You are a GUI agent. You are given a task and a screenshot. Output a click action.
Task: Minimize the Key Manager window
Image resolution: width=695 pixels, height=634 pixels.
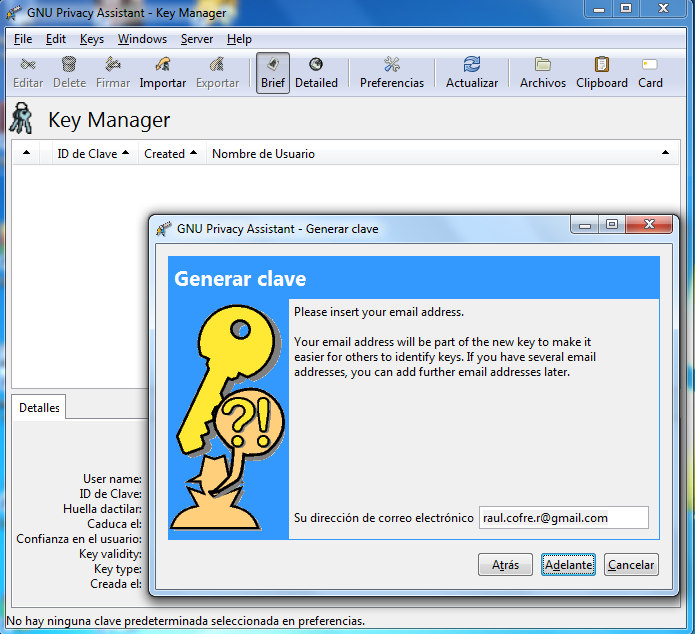point(599,8)
